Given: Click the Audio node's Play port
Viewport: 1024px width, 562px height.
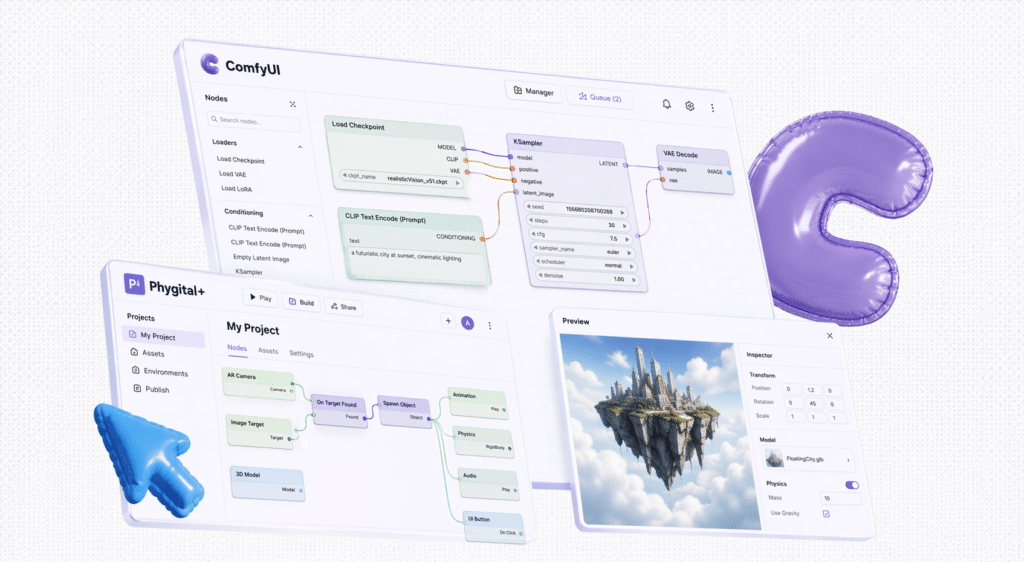Looking at the screenshot, I should (515, 490).
